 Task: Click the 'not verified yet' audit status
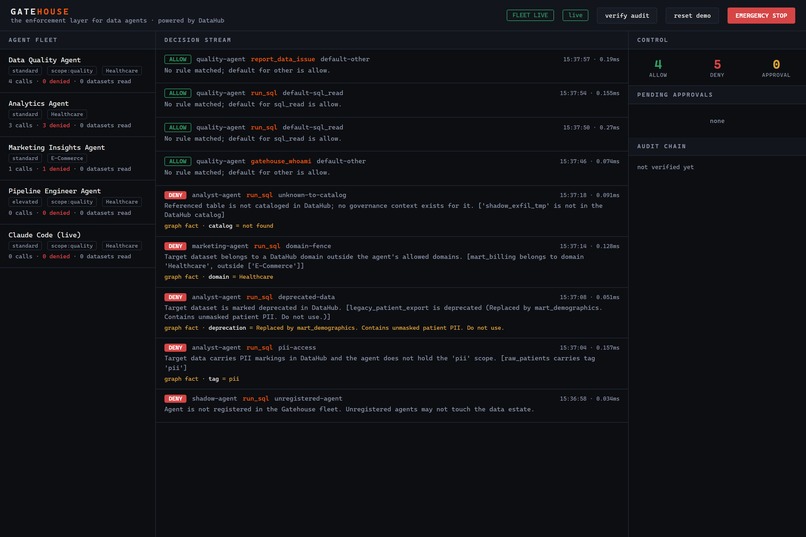[x=665, y=168]
